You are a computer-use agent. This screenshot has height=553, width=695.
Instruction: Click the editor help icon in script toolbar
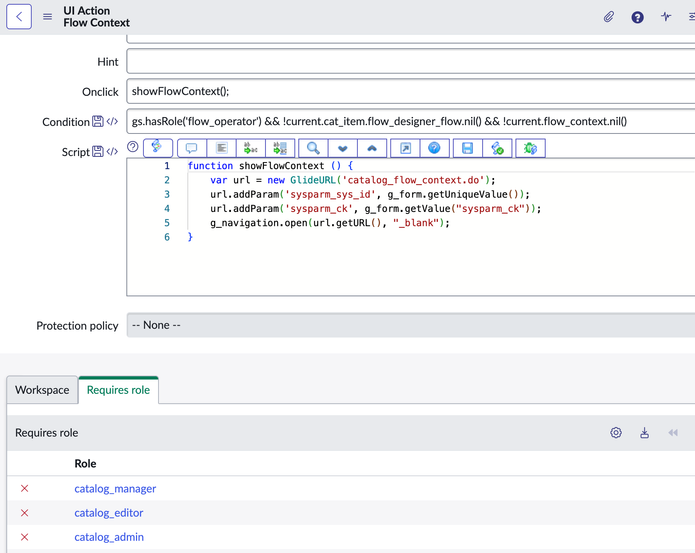(x=434, y=148)
